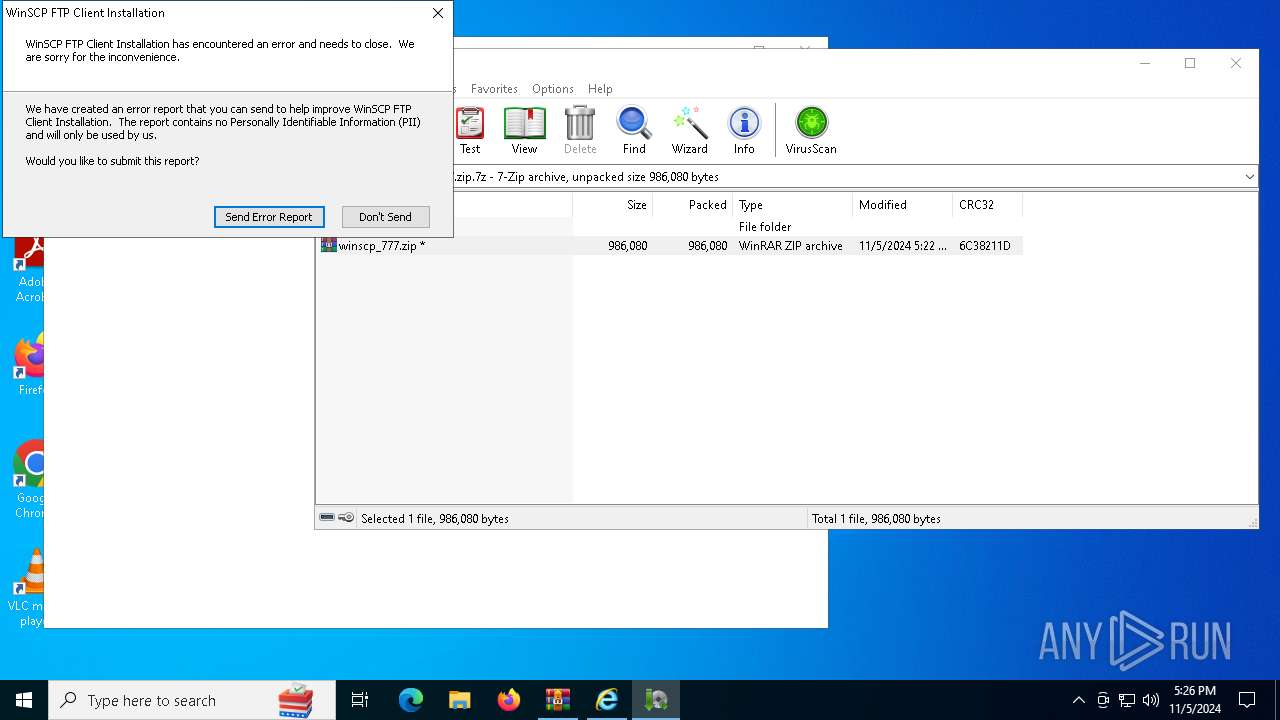This screenshot has height=720, width=1280.
Task: Click 'Total 1 file, 986,080 bytes' status text
Action: [x=876, y=519]
